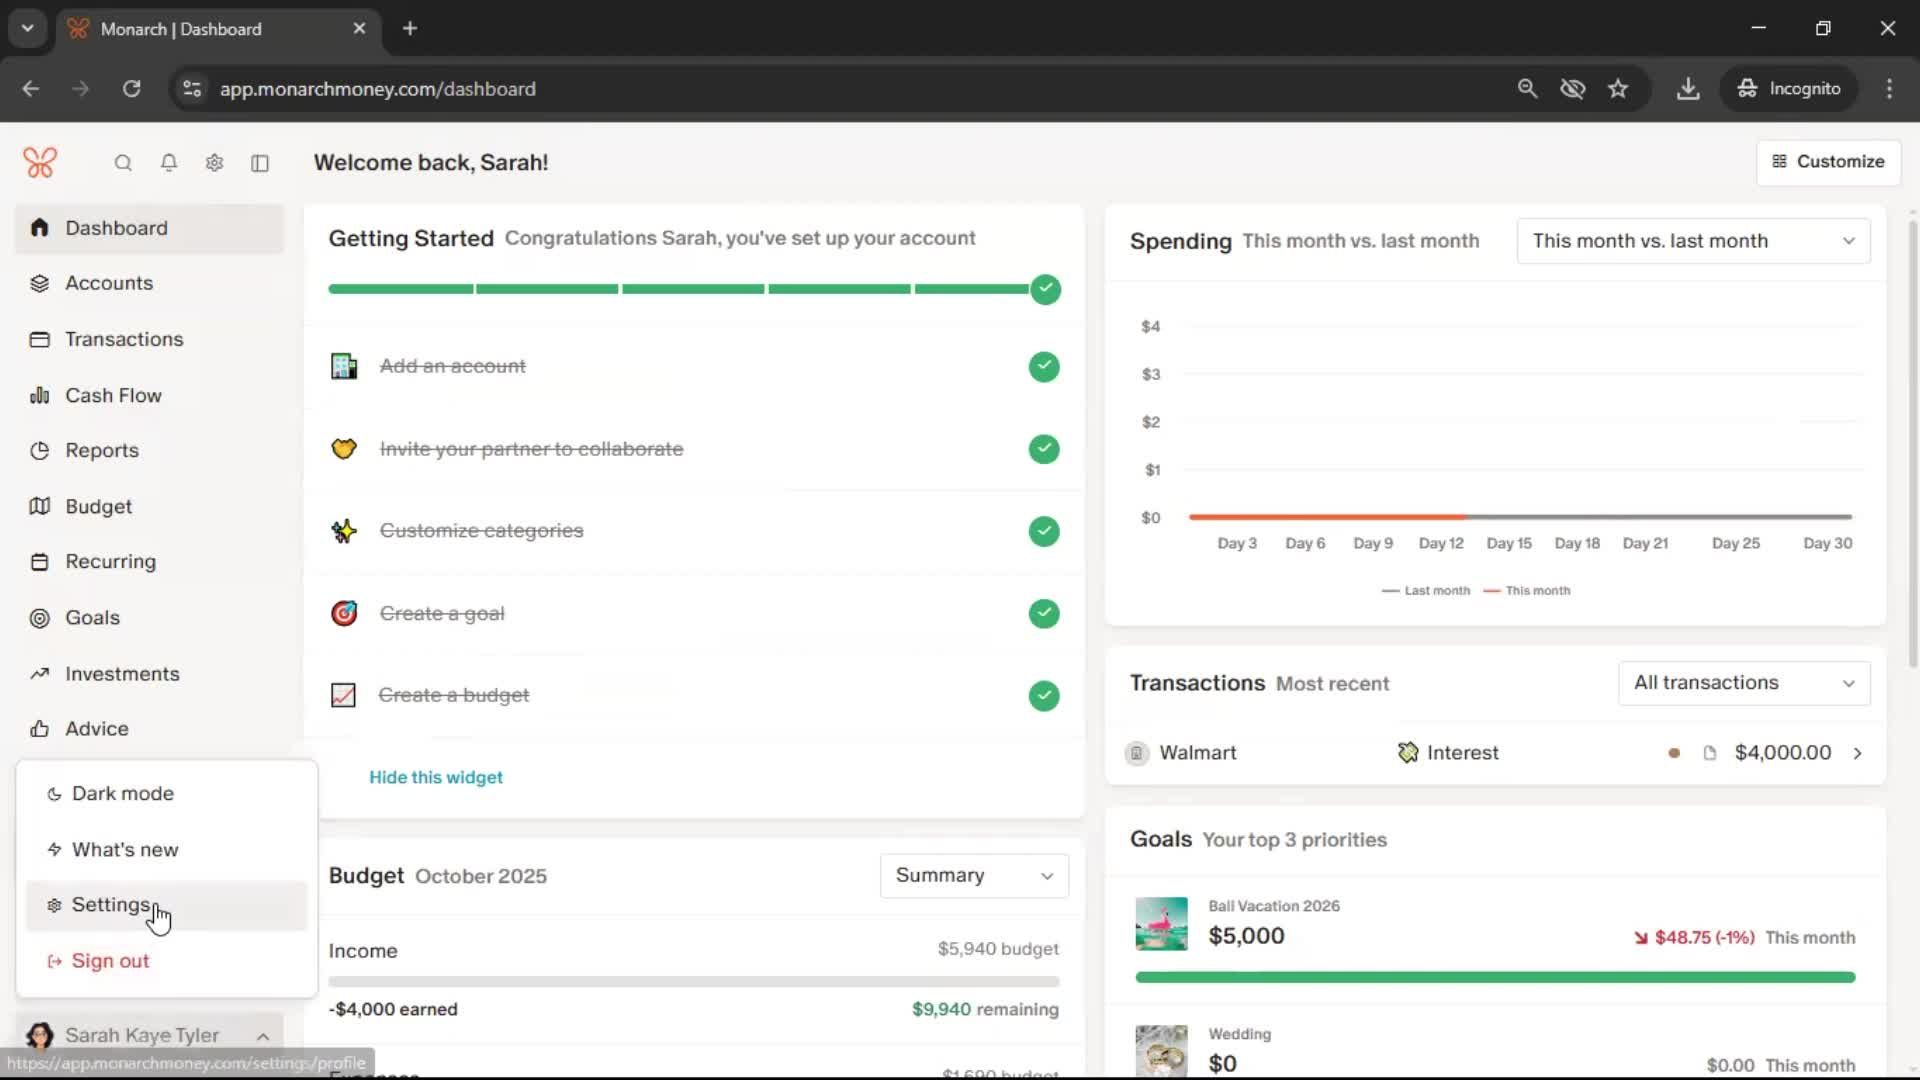The height and width of the screenshot is (1080, 1920).
Task: Select Settings in the user menu
Action: (110, 905)
